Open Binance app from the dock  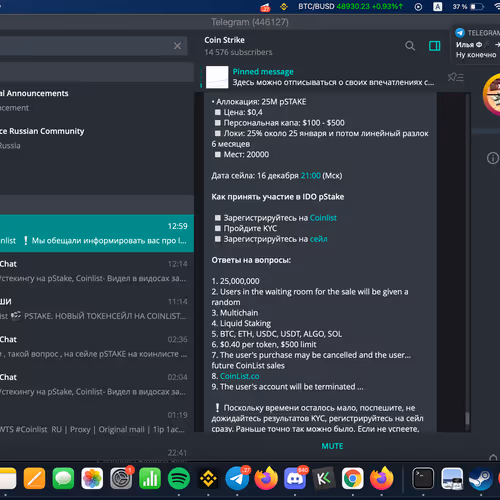click(208, 479)
